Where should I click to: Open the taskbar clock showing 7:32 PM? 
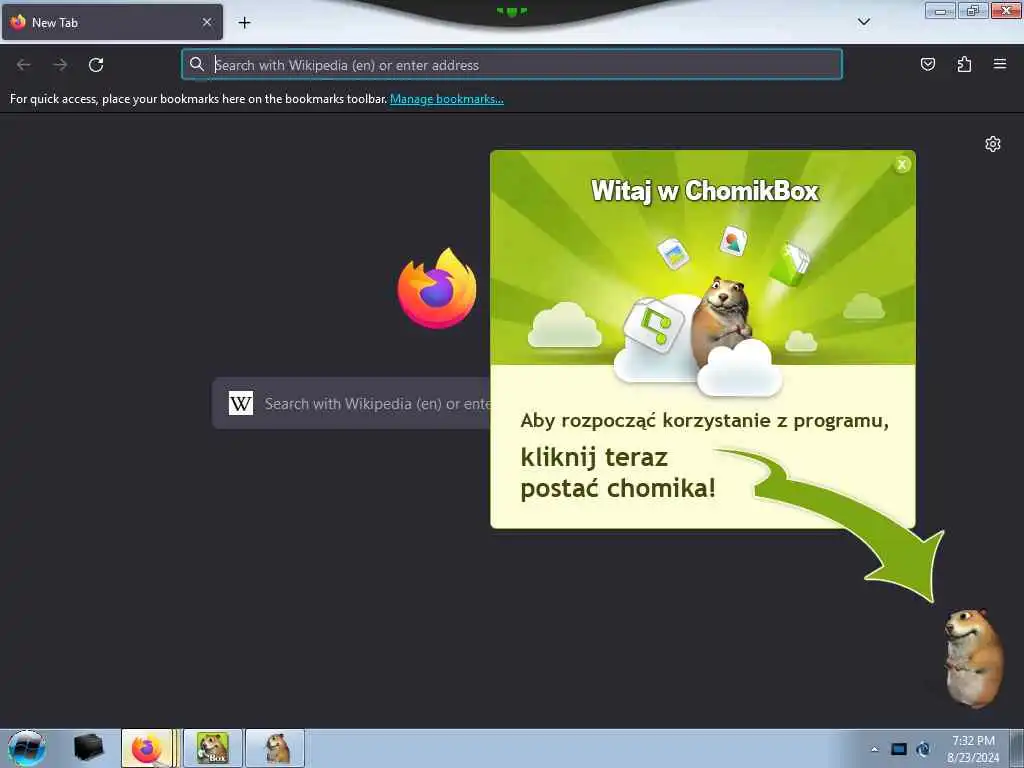click(x=973, y=749)
